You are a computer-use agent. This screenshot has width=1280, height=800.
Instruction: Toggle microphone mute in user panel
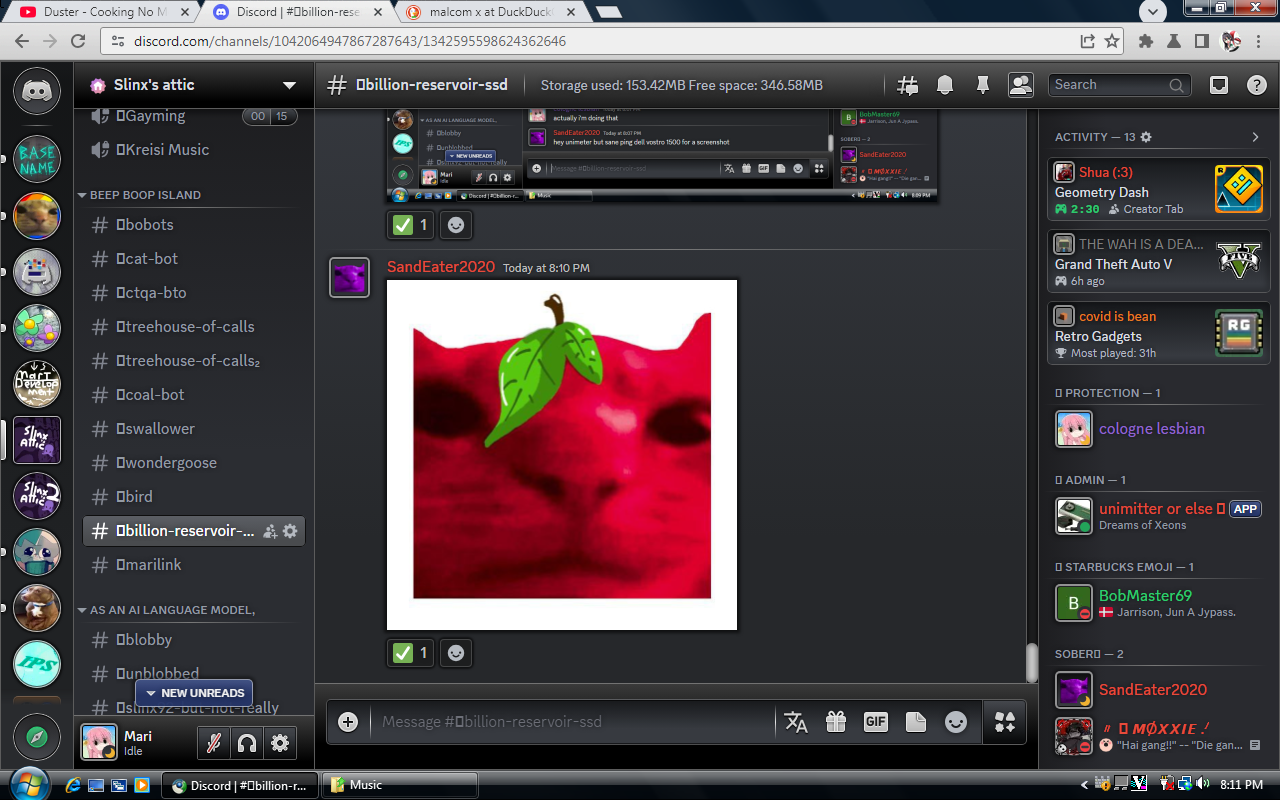pyautogui.click(x=213, y=743)
